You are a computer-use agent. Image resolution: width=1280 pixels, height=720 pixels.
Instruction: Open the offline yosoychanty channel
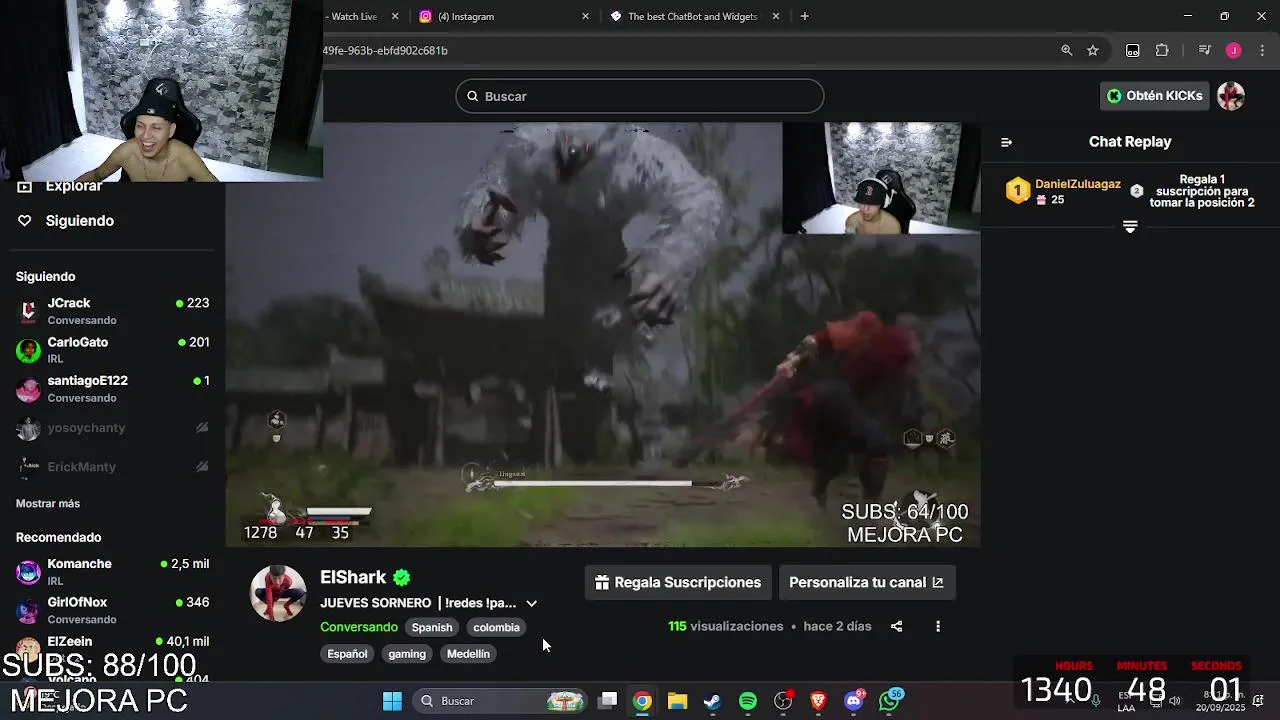pos(112,428)
